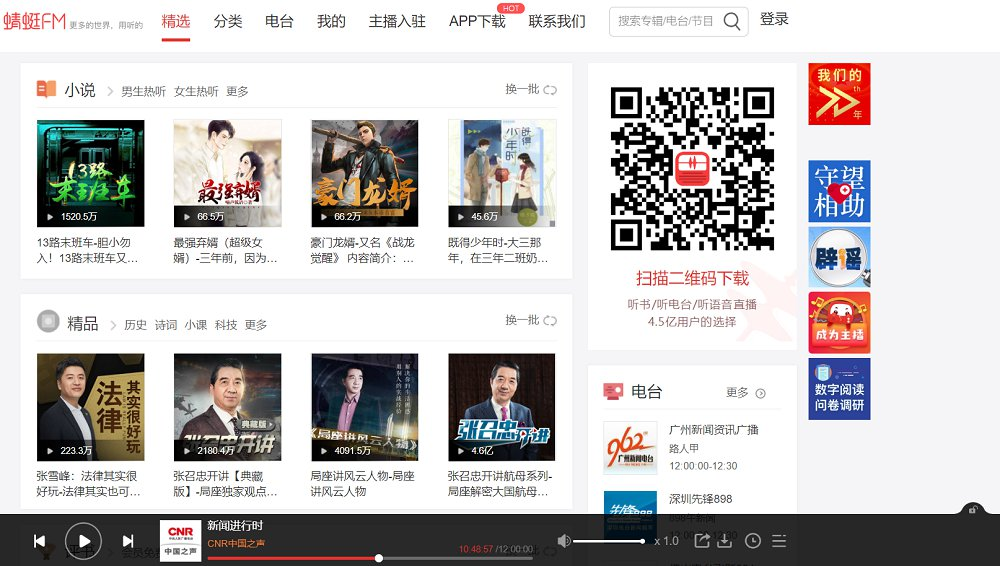The height and width of the screenshot is (566, 1000).
Task: Refresh the 精品 section with 换一批
Action: click(x=530, y=321)
